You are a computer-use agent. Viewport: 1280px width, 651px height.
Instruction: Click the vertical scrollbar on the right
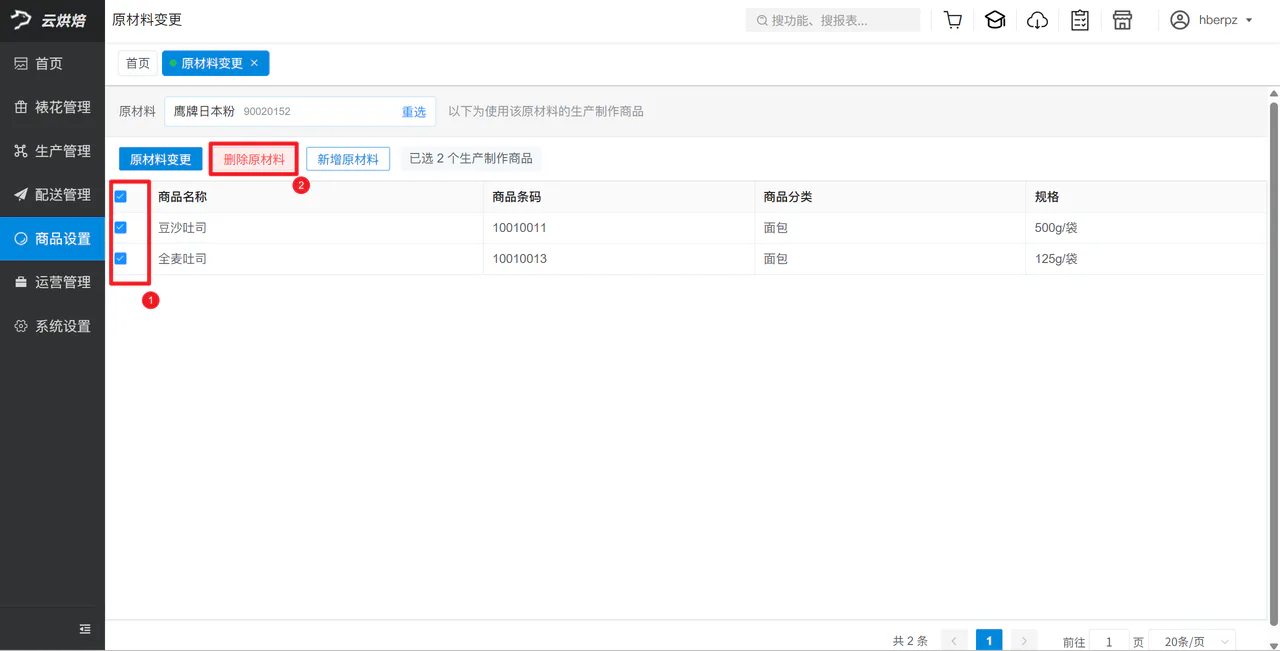coord(1274,360)
